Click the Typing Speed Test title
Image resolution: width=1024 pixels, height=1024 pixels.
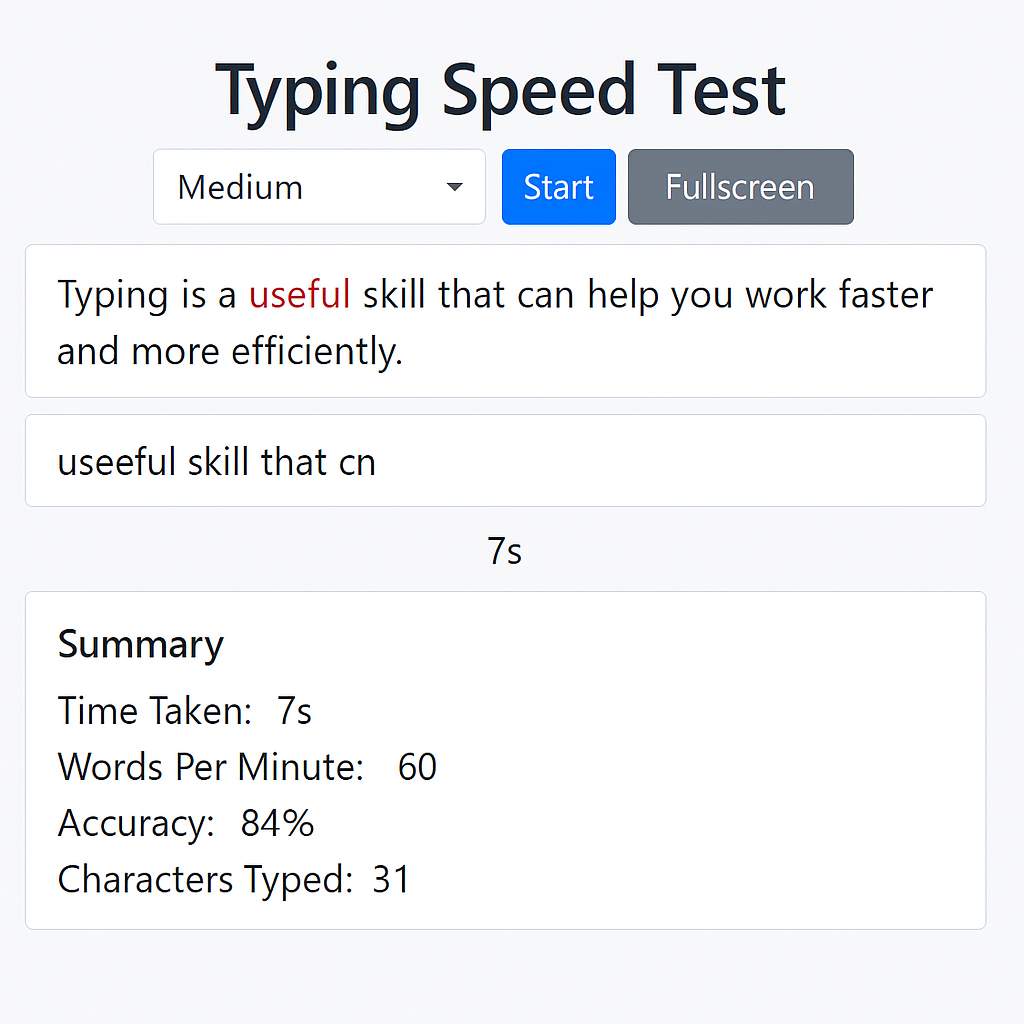pyautogui.click(x=503, y=90)
